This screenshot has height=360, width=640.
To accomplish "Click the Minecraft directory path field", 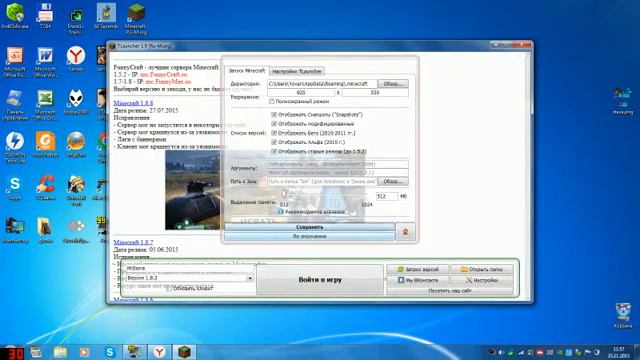I will tap(322, 84).
